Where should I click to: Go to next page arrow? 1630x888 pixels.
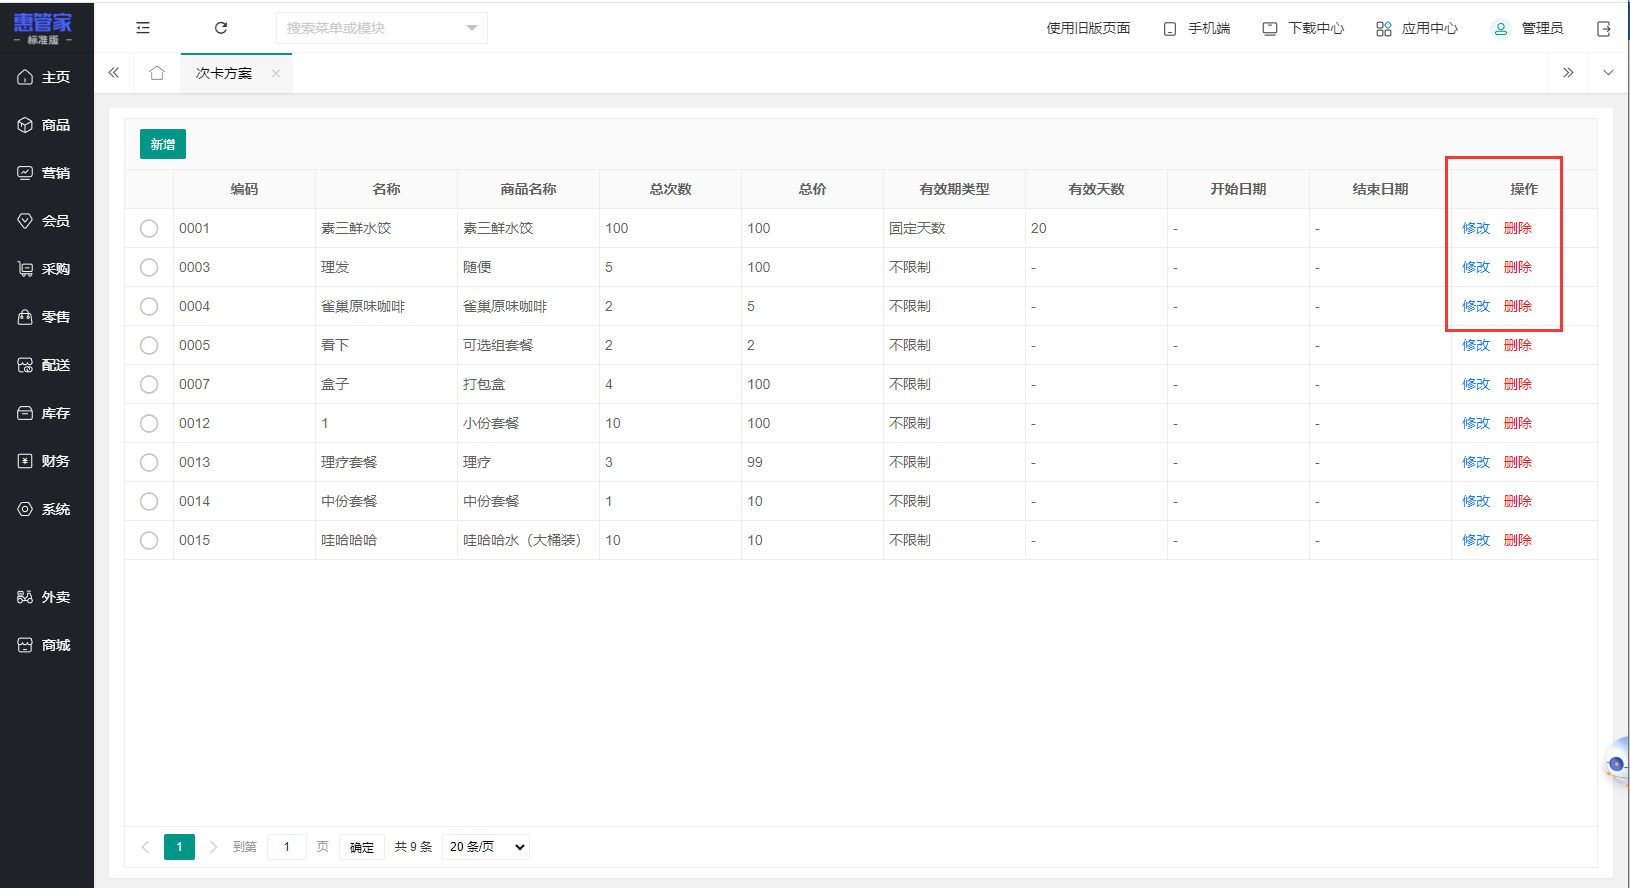213,847
